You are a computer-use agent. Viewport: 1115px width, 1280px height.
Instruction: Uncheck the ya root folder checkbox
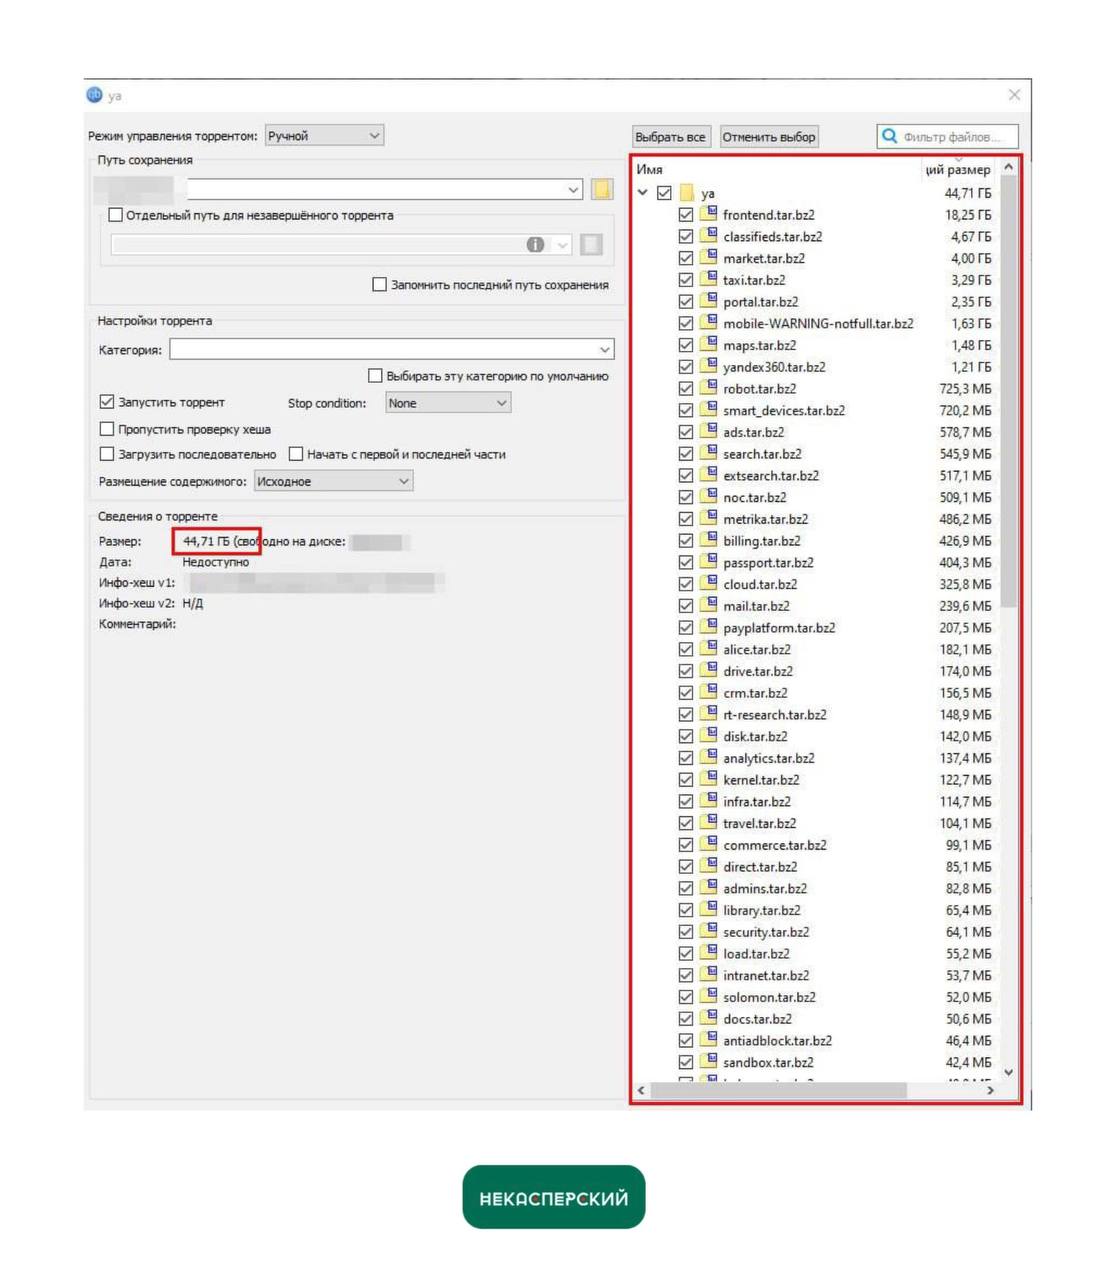[664, 193]
